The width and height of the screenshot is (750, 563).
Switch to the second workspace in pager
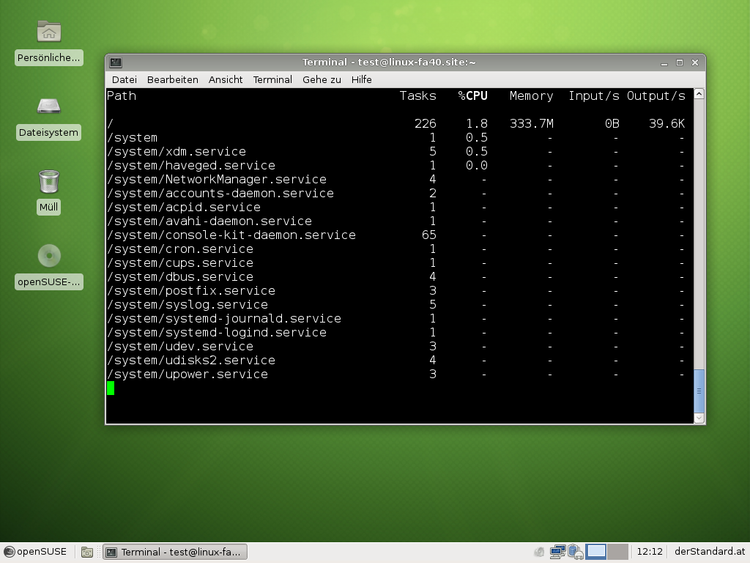(x=618, y=551)
